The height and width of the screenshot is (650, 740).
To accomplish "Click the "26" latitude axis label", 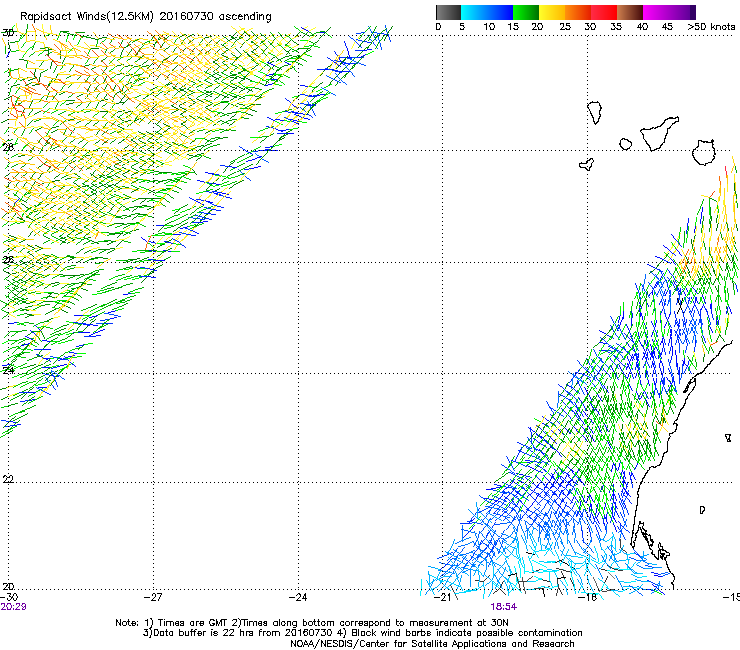I will click(8, 260).
